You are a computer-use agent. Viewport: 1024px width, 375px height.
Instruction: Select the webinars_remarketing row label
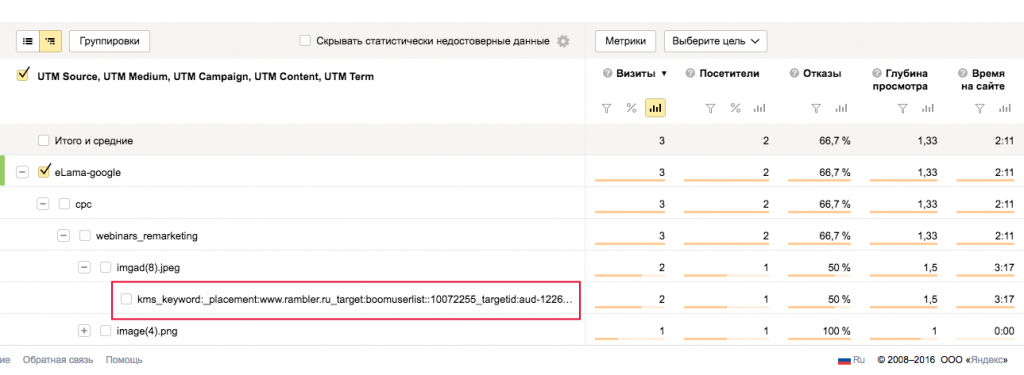pos(146,236)
